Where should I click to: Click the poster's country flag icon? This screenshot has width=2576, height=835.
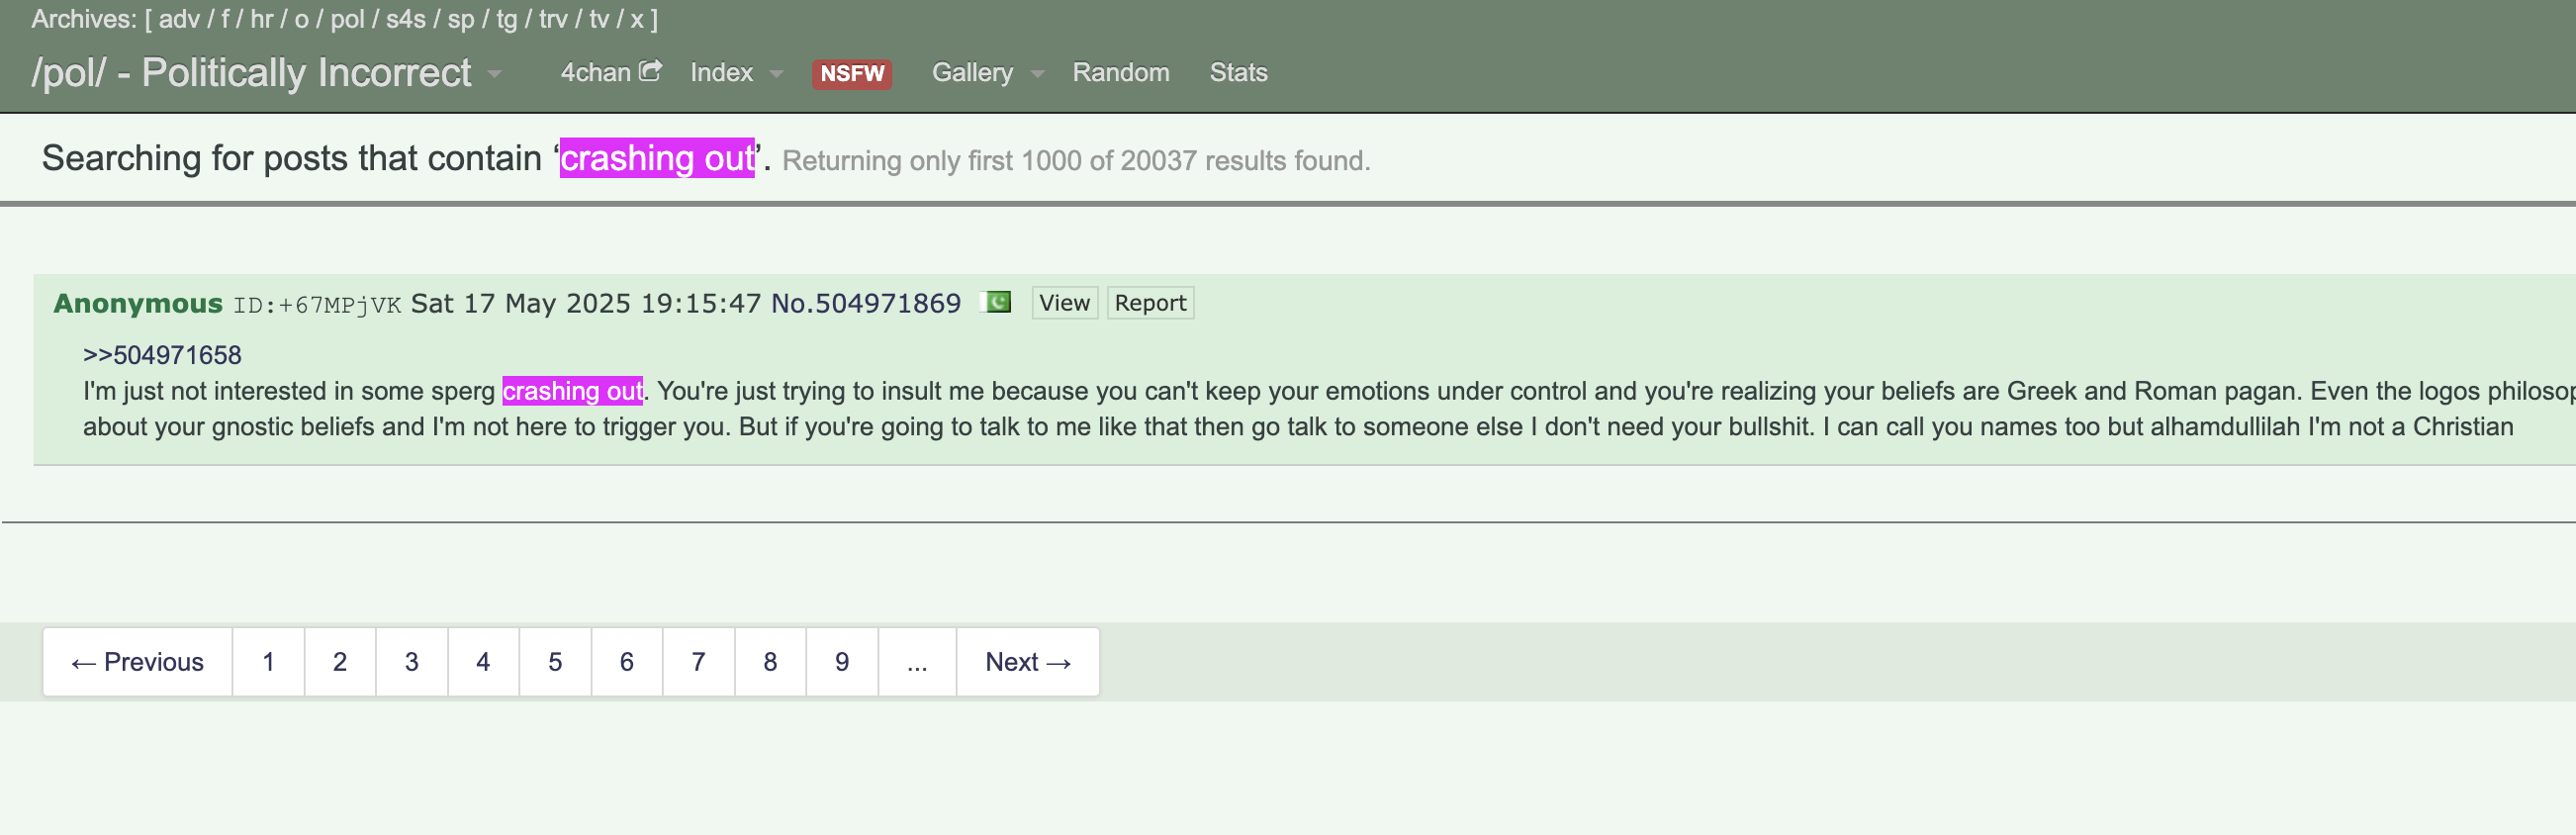[997, 302]
